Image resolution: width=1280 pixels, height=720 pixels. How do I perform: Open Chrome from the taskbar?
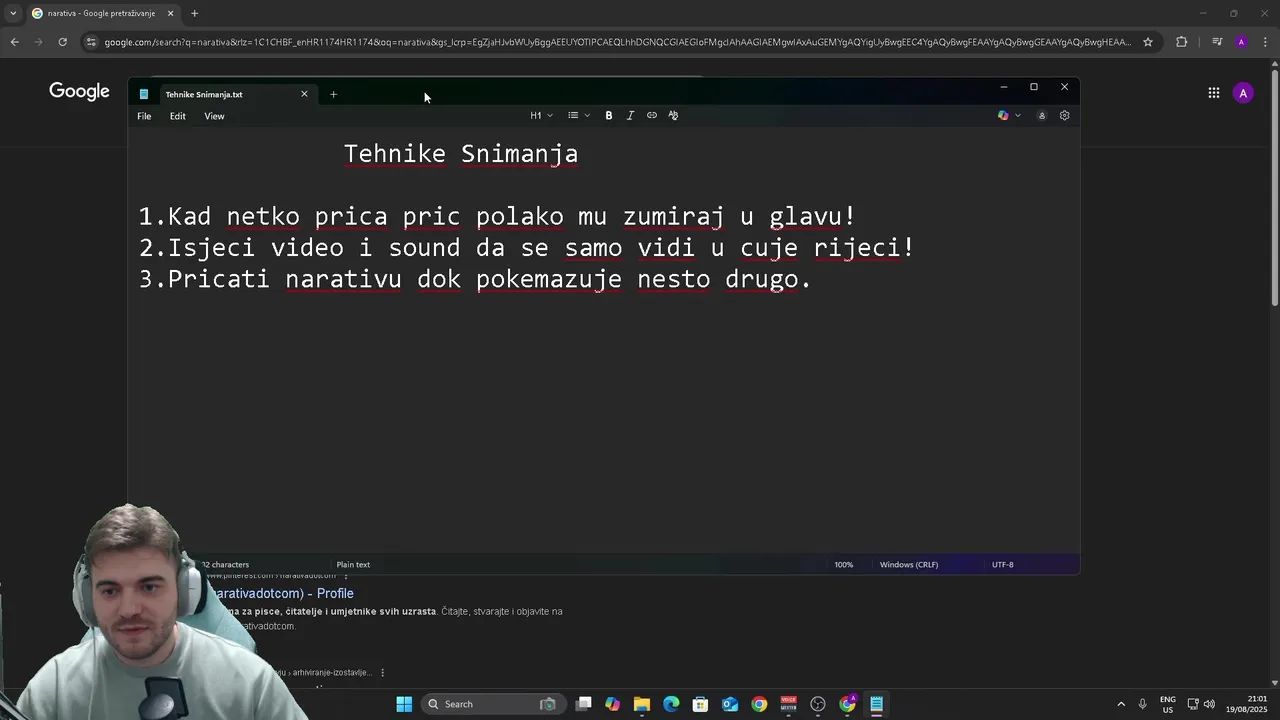[x=759, y=704]
